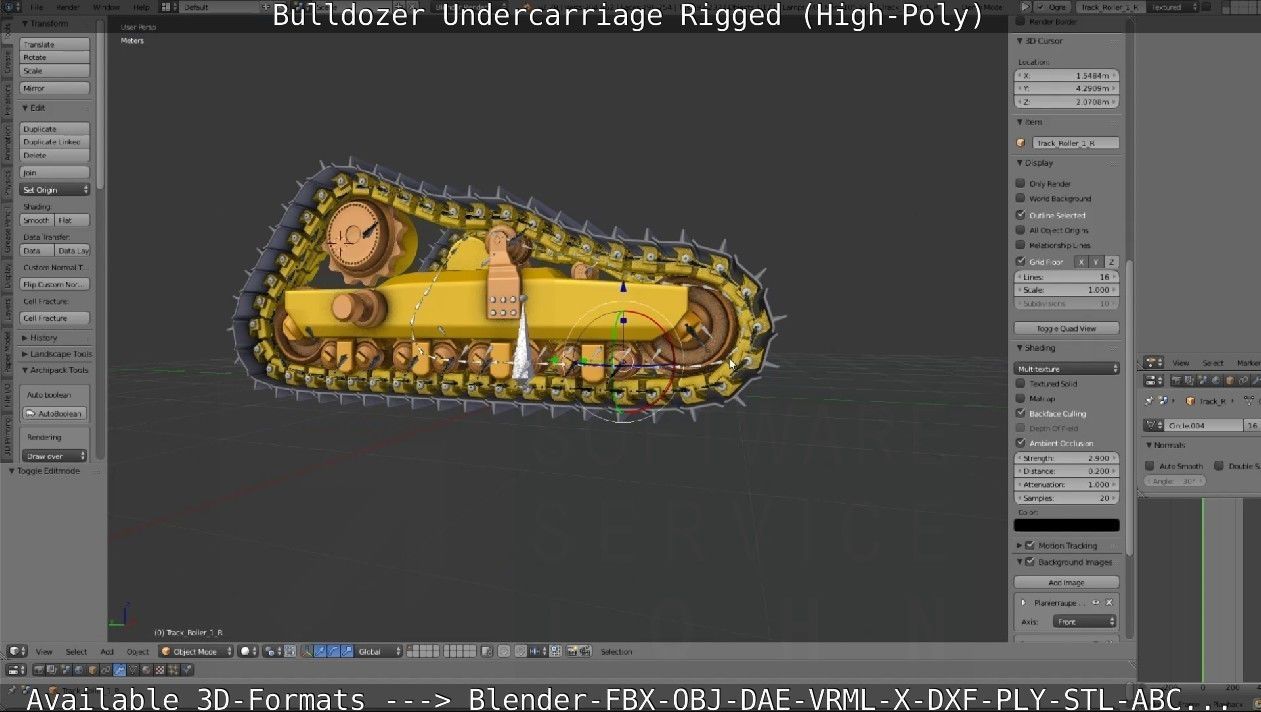Open the Physics tab icon in bottom editor
1261x712 pixels.
click(187, 670)
